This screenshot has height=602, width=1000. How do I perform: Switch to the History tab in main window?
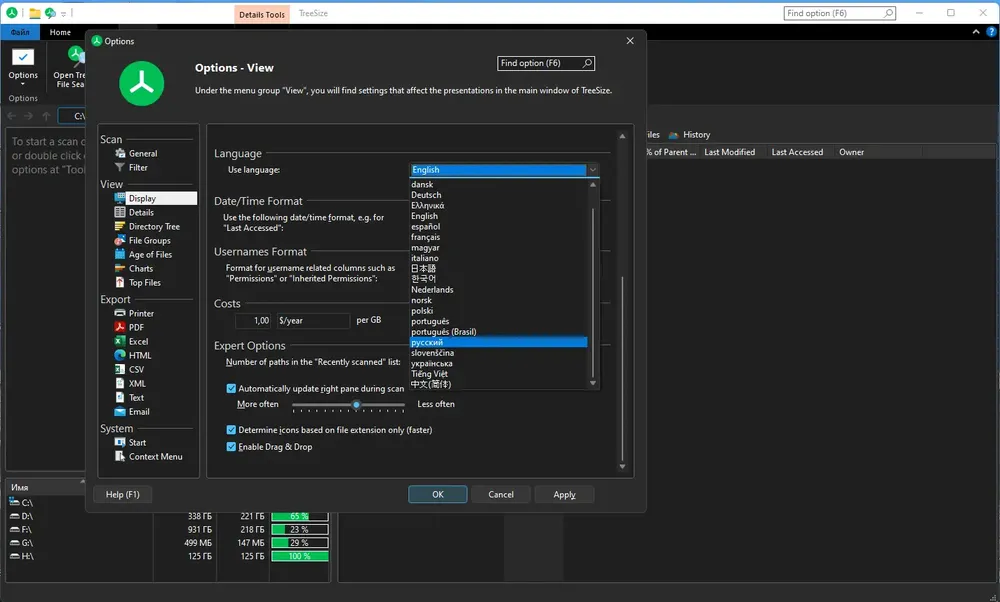[x=689, y=135]
